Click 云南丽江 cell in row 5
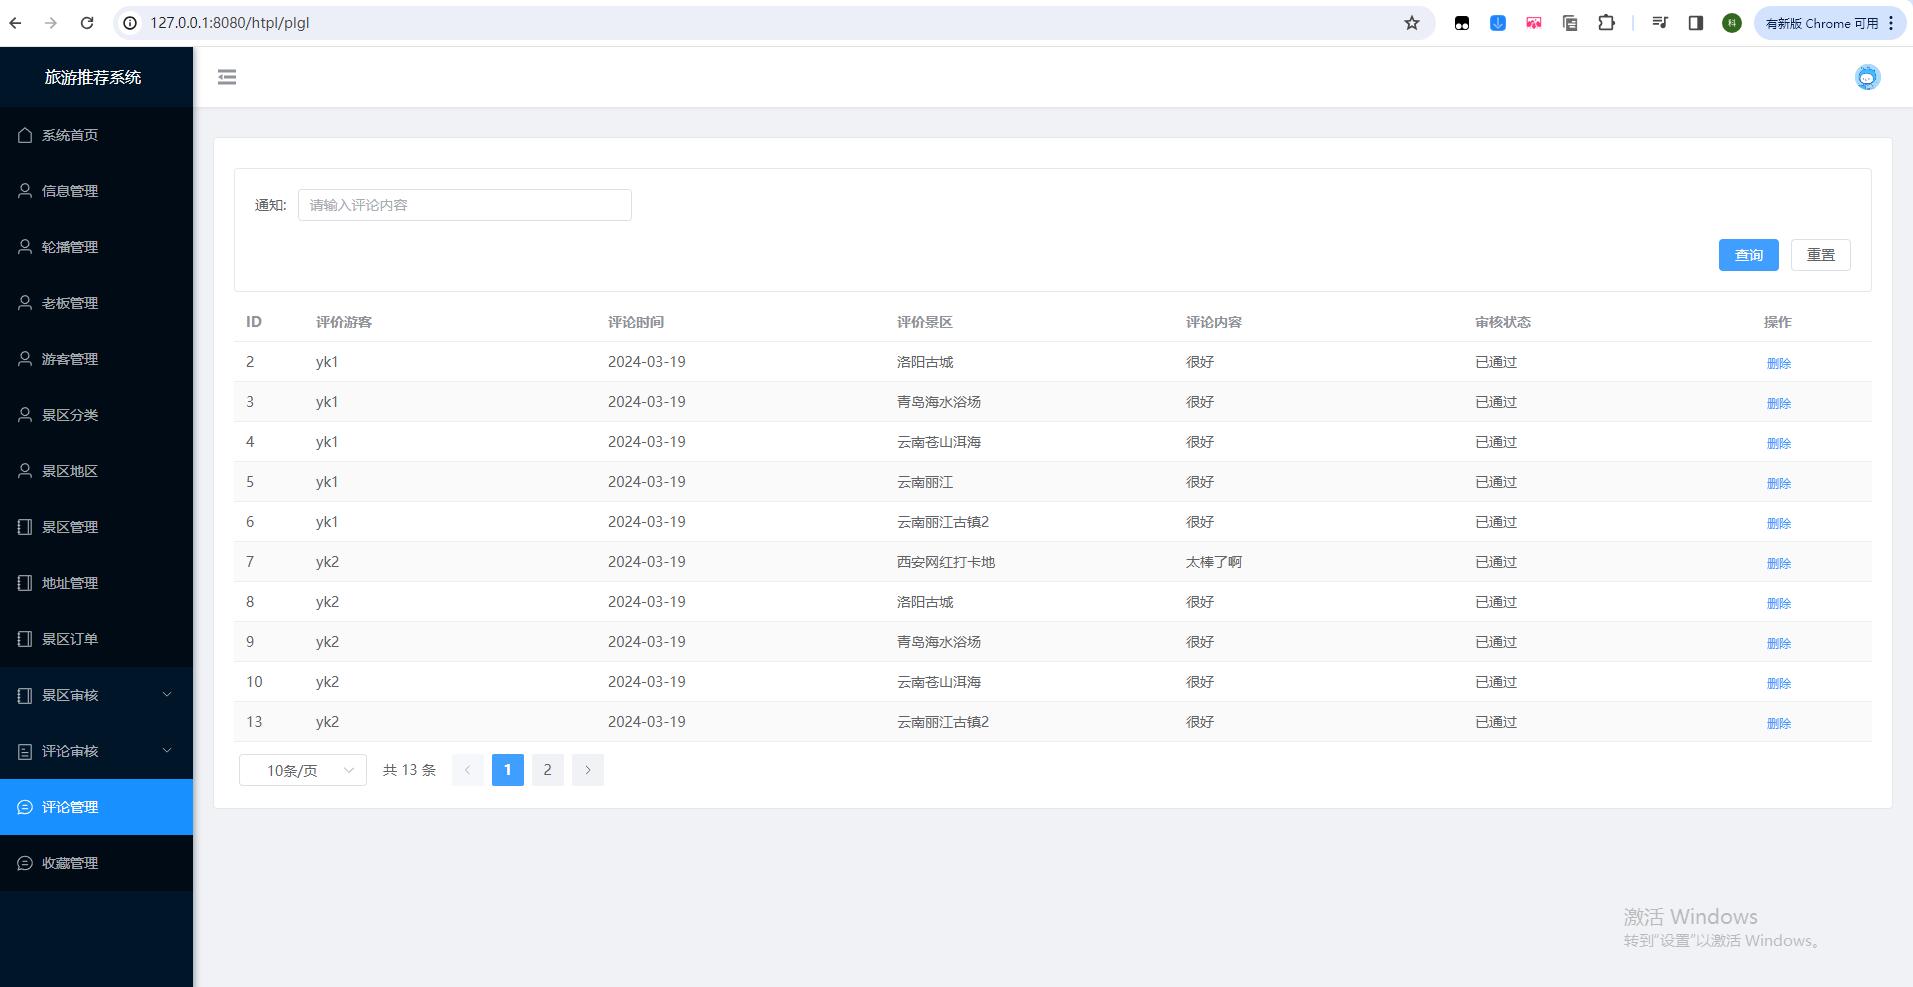The width and height of the screenshot is (1913, 987). [x=925, y=482]
